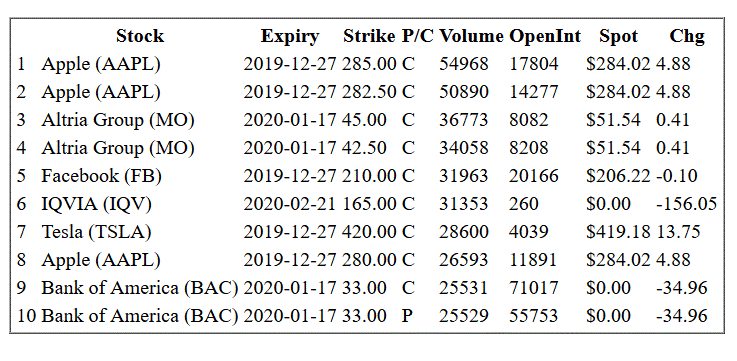
Task: Click the P/C column header
Action: (417, 36)
